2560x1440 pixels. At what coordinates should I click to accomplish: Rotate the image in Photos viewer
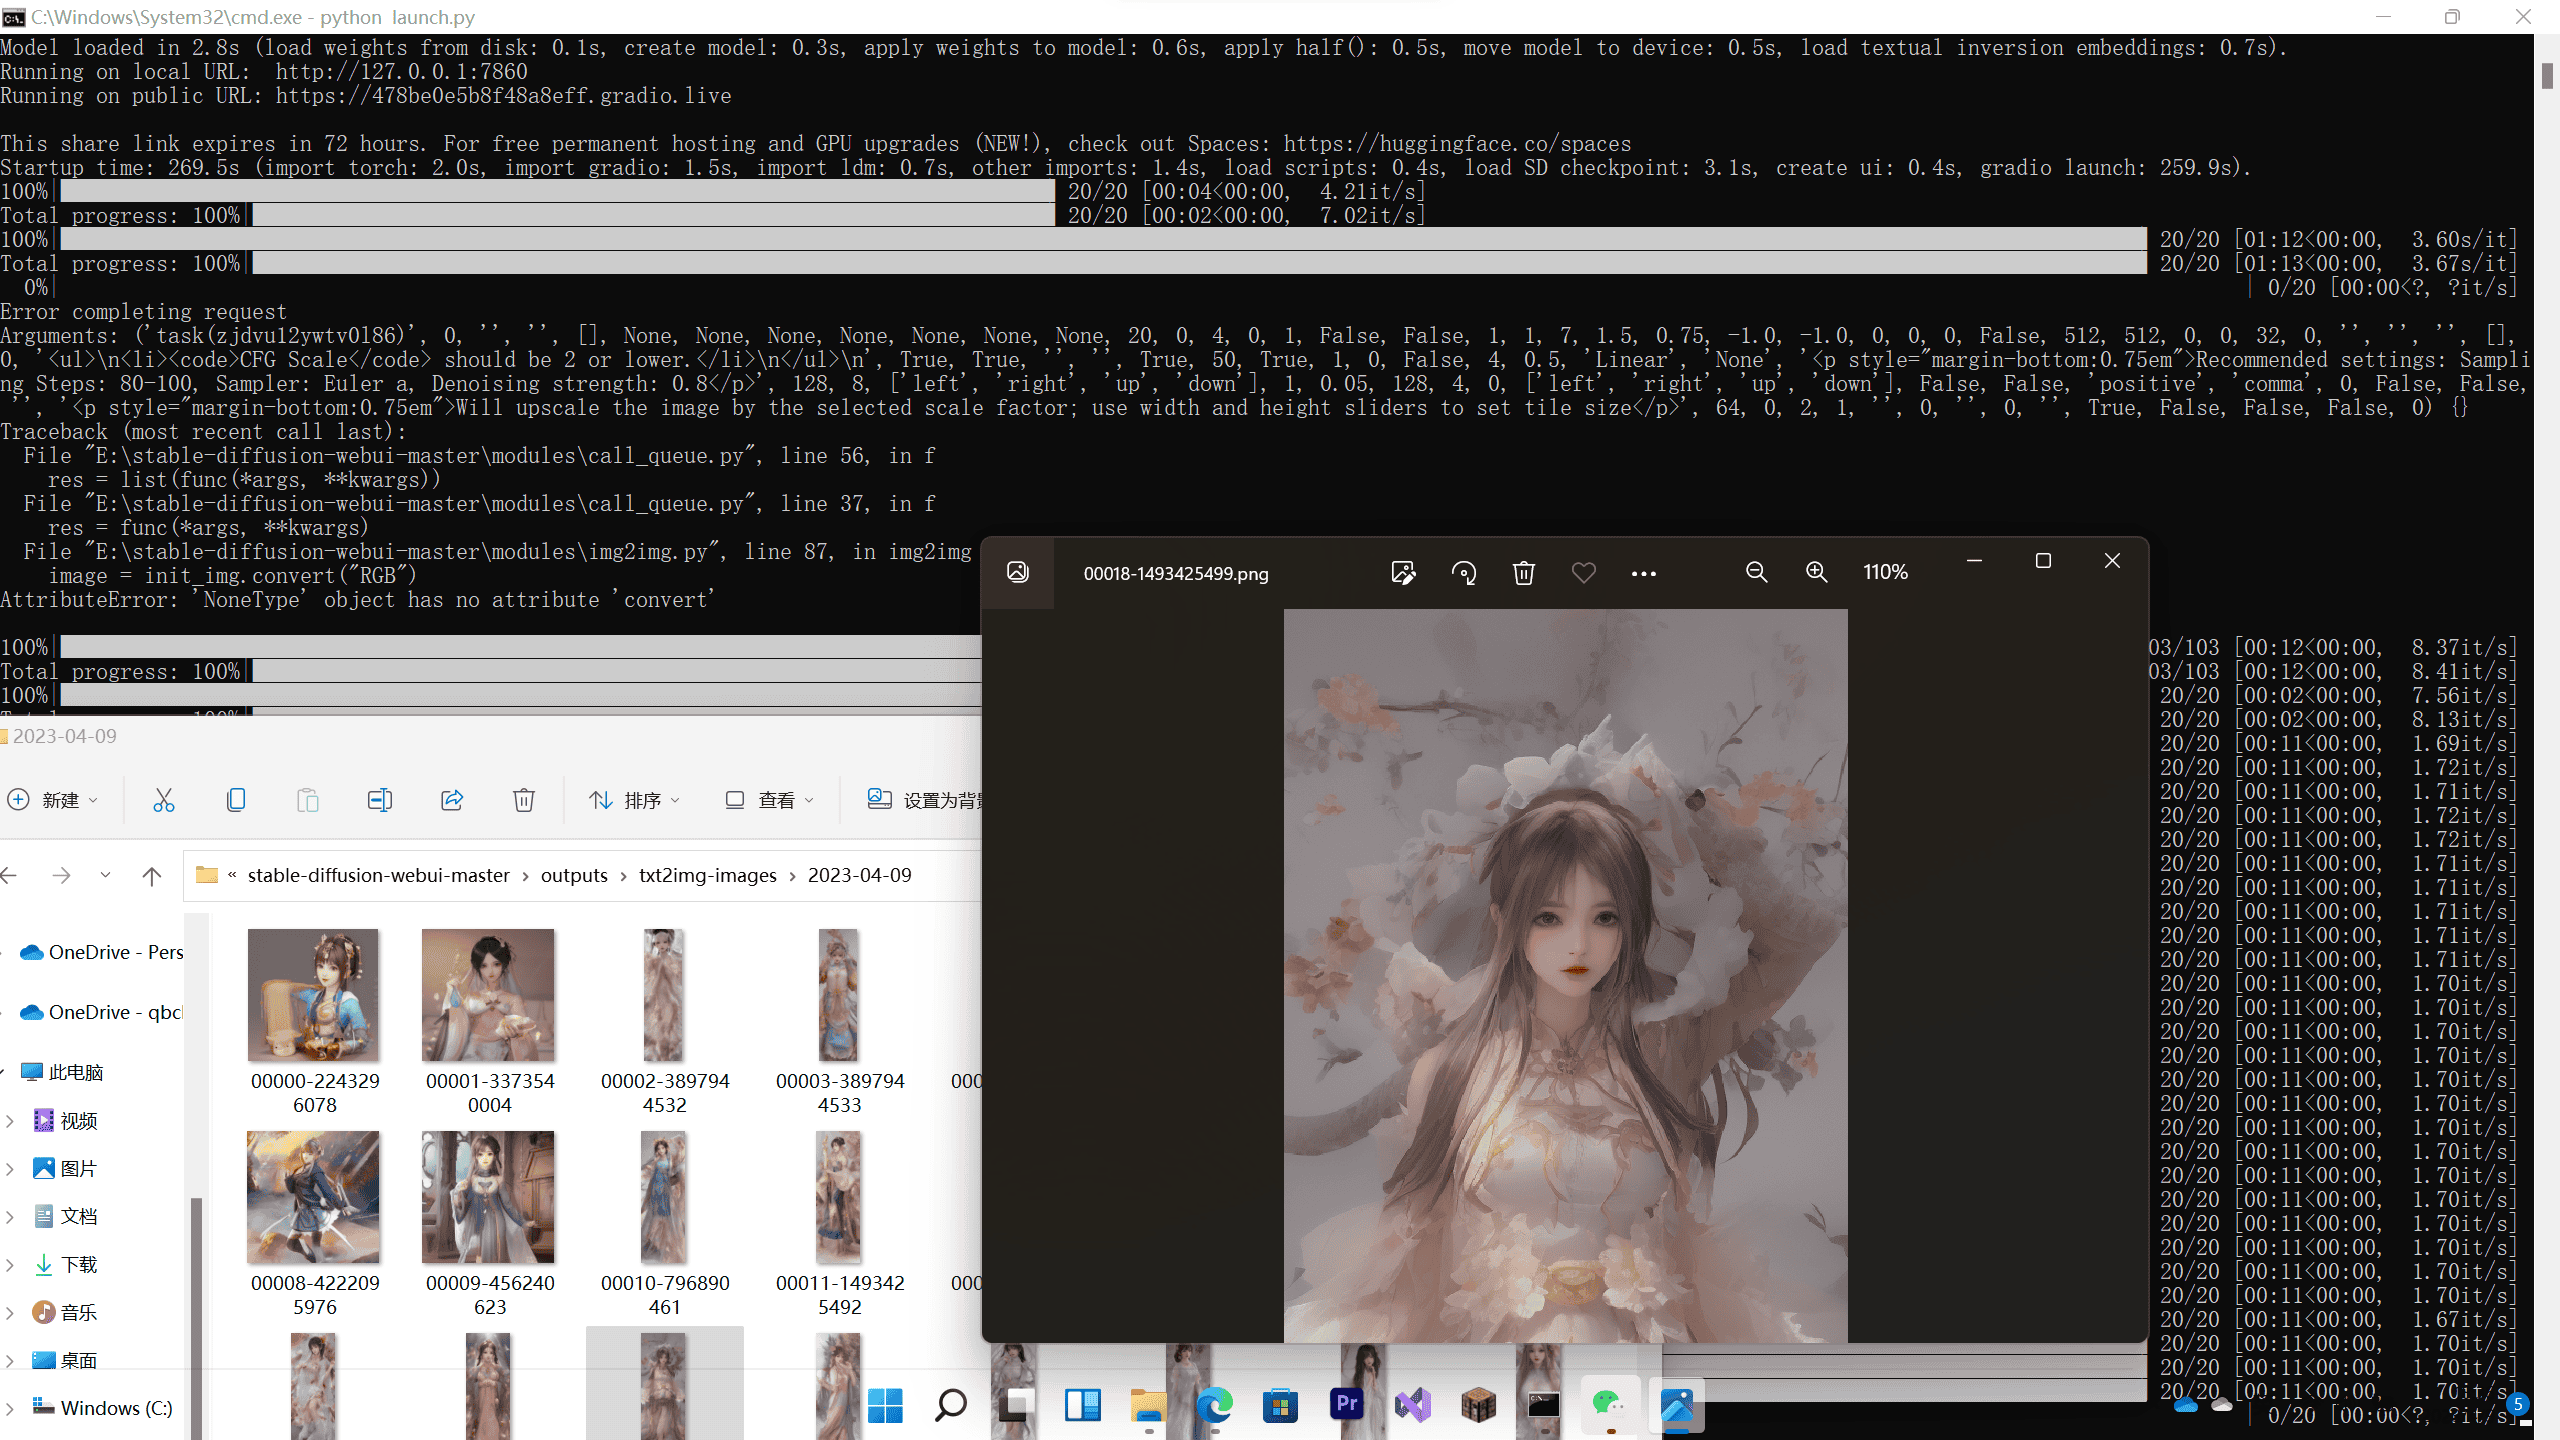tap(1464, 573)
